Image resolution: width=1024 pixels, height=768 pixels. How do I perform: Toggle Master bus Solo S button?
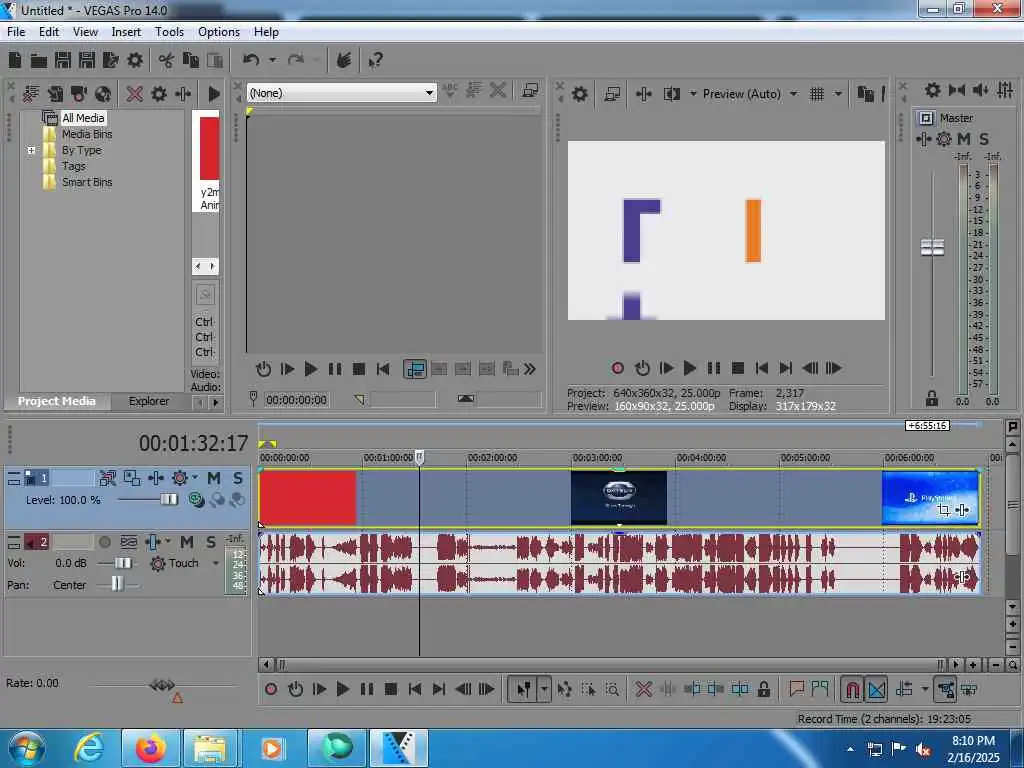pos(984,138)
